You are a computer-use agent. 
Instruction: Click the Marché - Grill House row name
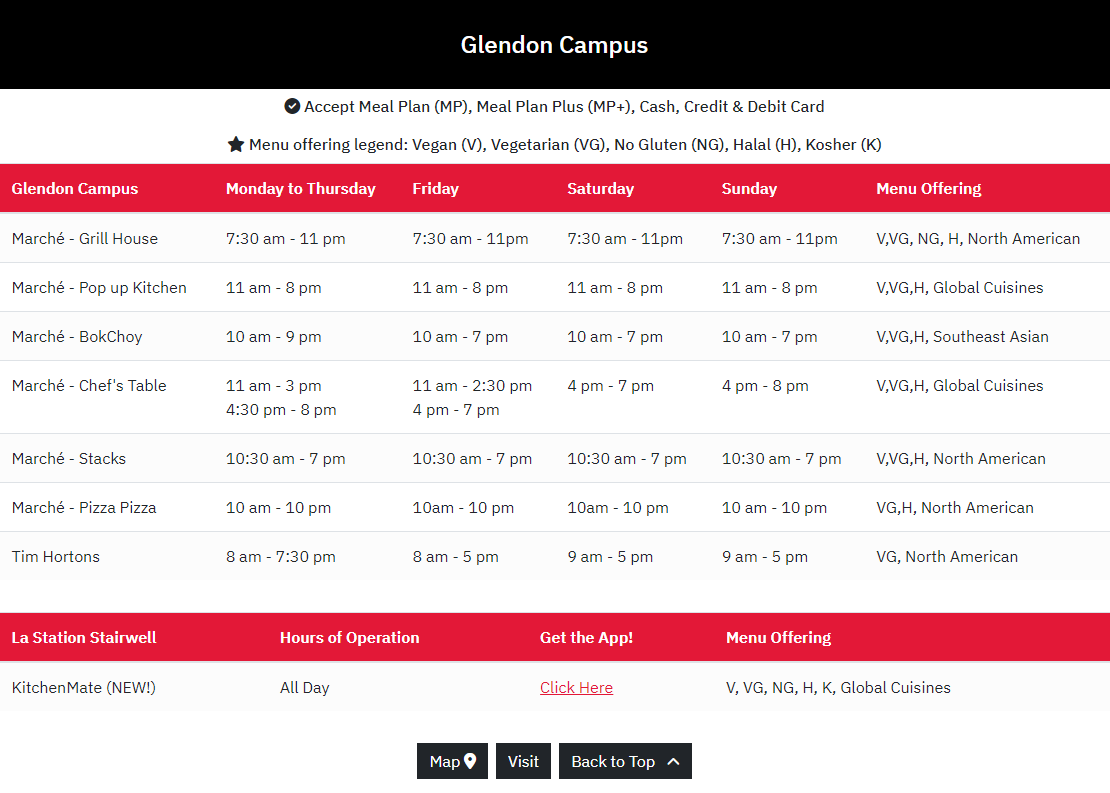click(x=85, y=239)
